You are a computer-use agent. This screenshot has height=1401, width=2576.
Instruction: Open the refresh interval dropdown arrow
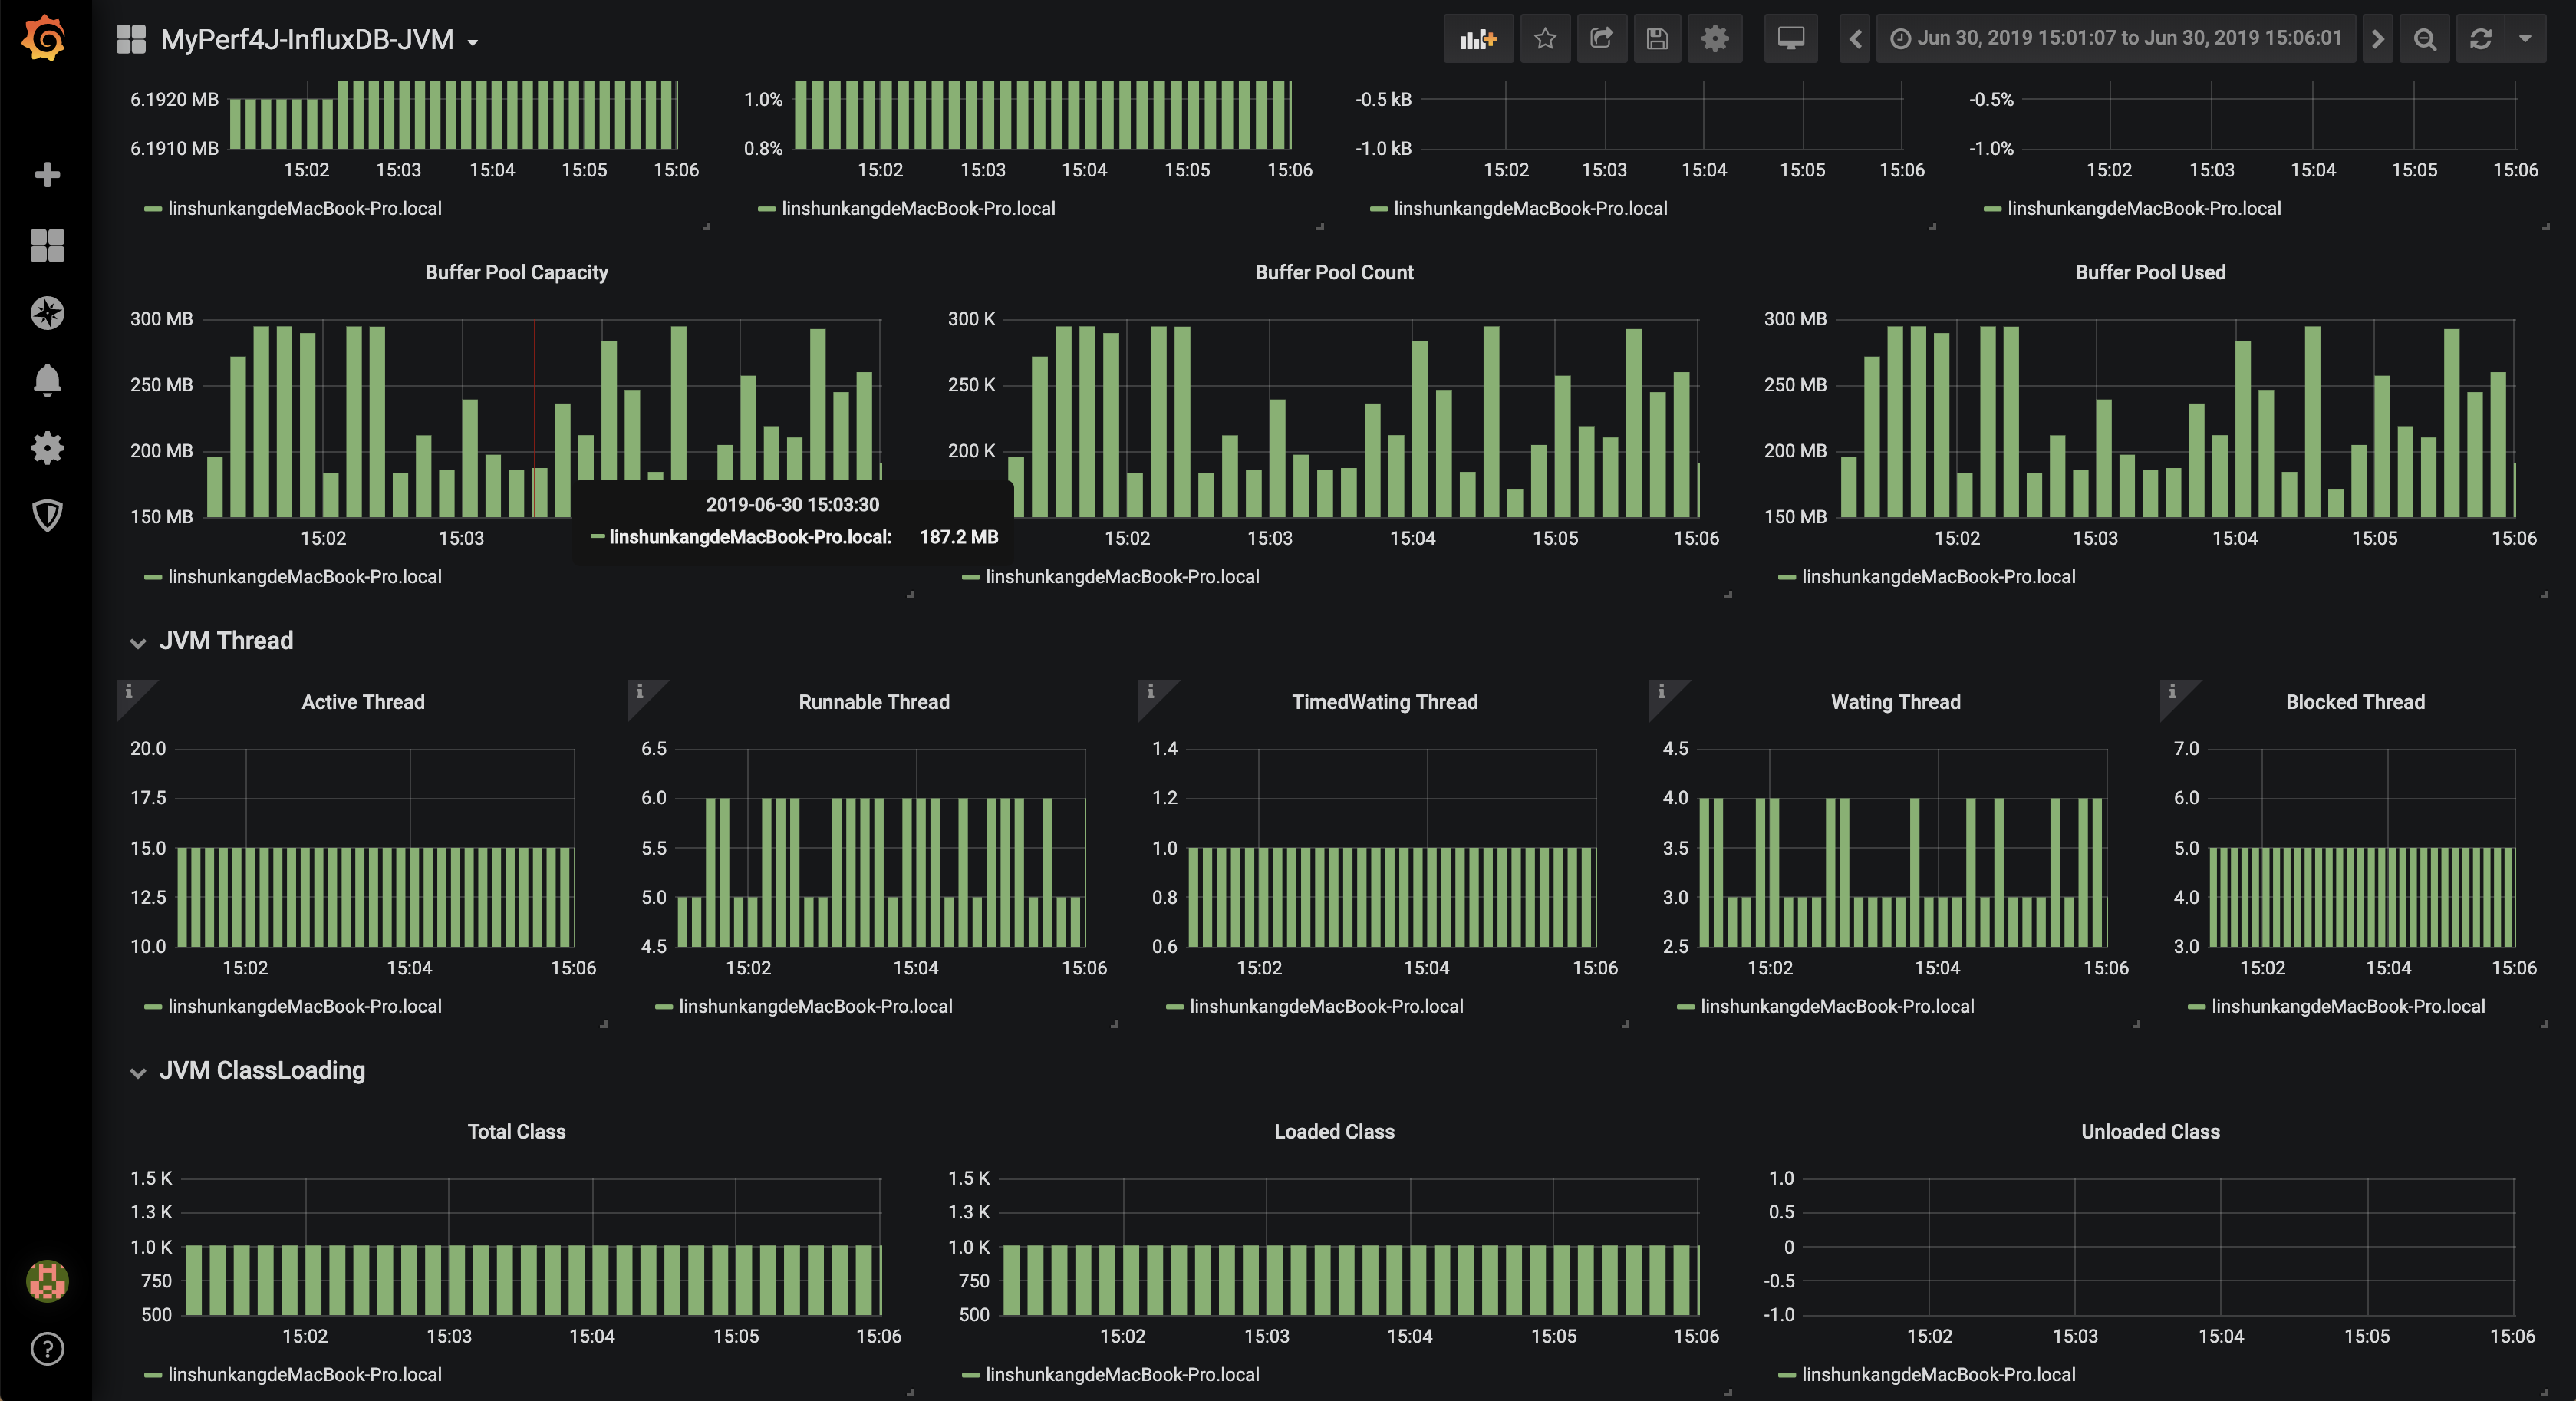point(2525,39)
